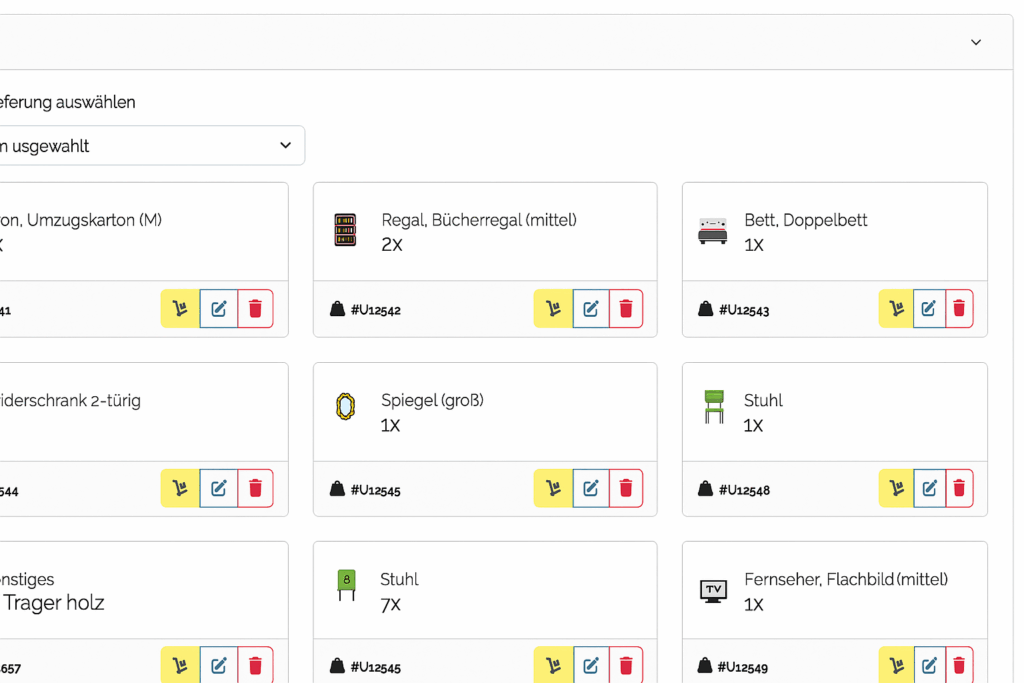Click trolley button for Stuhl 1X
Screen dimensions: 1024x683
click(896, 488)
